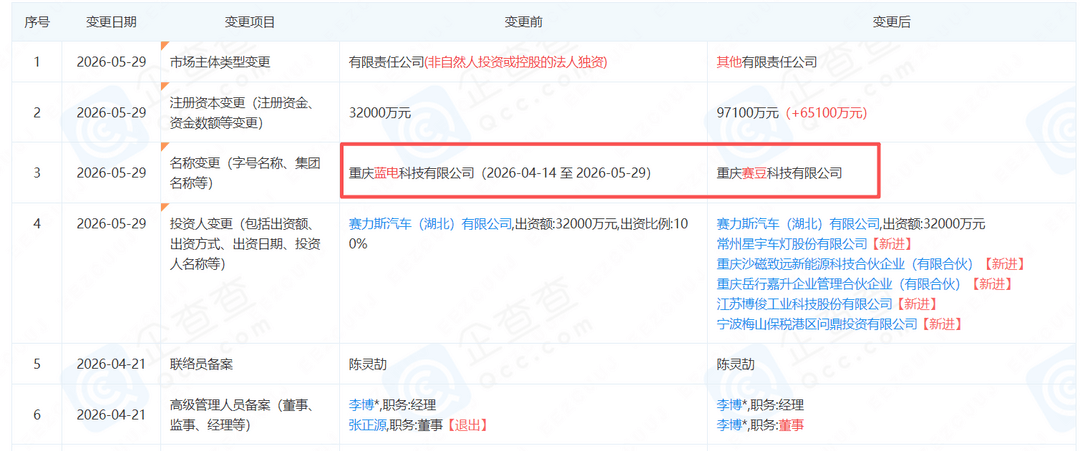This screenshot has width=1080, height=451.
Task: Open 宁波梅山保税港区问鼎投资有限公司 link
Action: 818,324
